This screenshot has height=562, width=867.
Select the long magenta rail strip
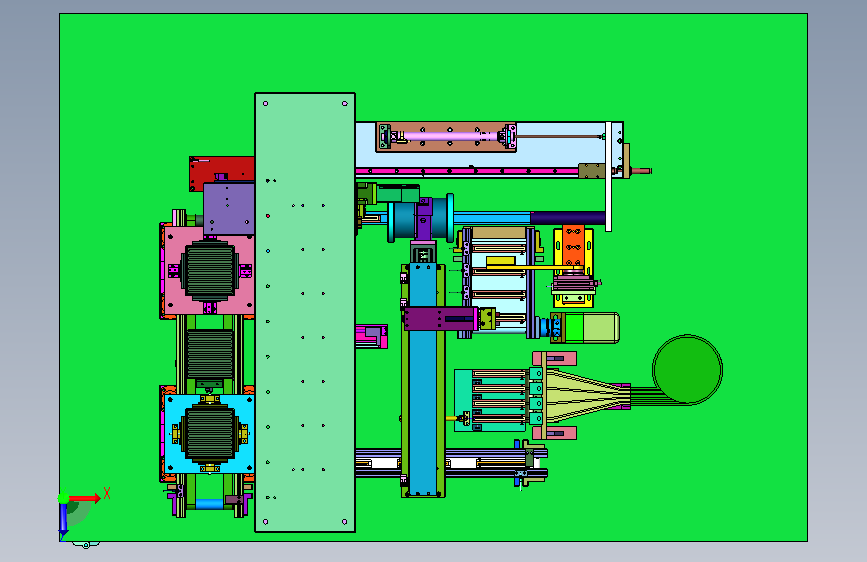467,171
